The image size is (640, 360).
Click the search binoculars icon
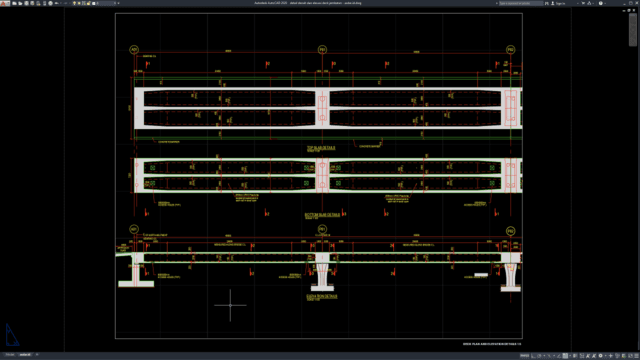(x=547, y=3)
